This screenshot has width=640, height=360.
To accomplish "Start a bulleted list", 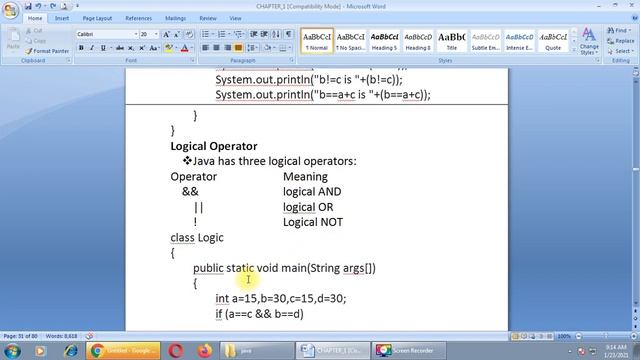I will (205, 34).
